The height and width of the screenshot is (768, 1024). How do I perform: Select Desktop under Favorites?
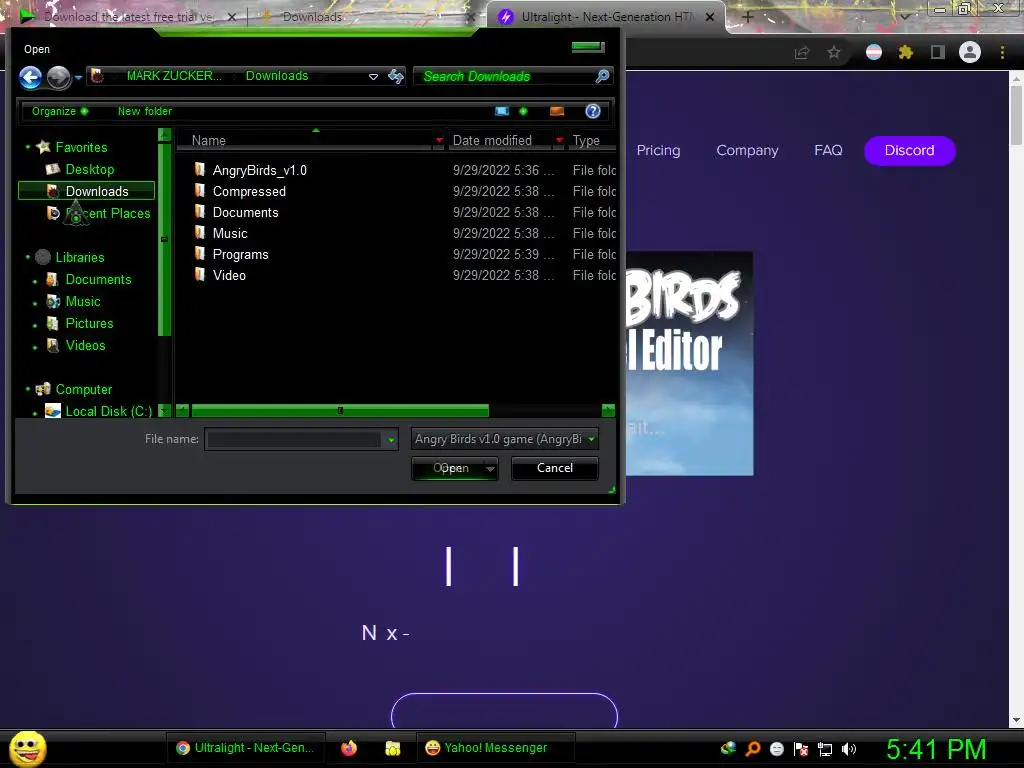[89, 169]
